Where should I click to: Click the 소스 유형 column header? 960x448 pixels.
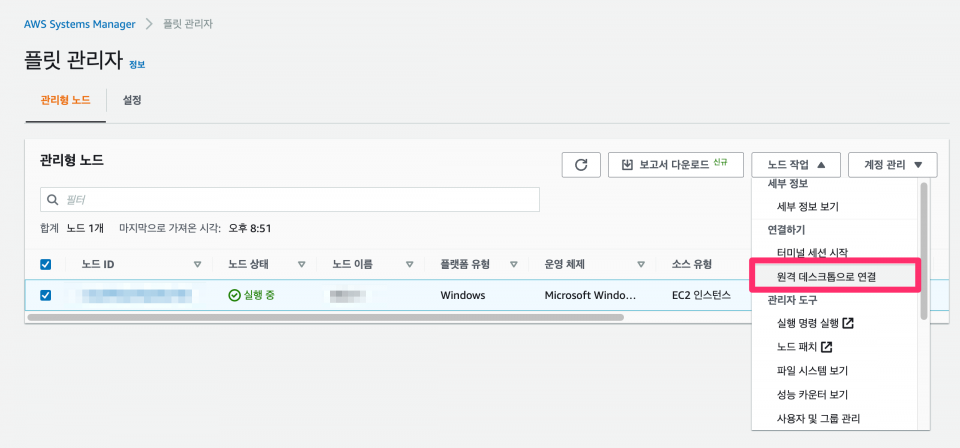click(692, 265)
